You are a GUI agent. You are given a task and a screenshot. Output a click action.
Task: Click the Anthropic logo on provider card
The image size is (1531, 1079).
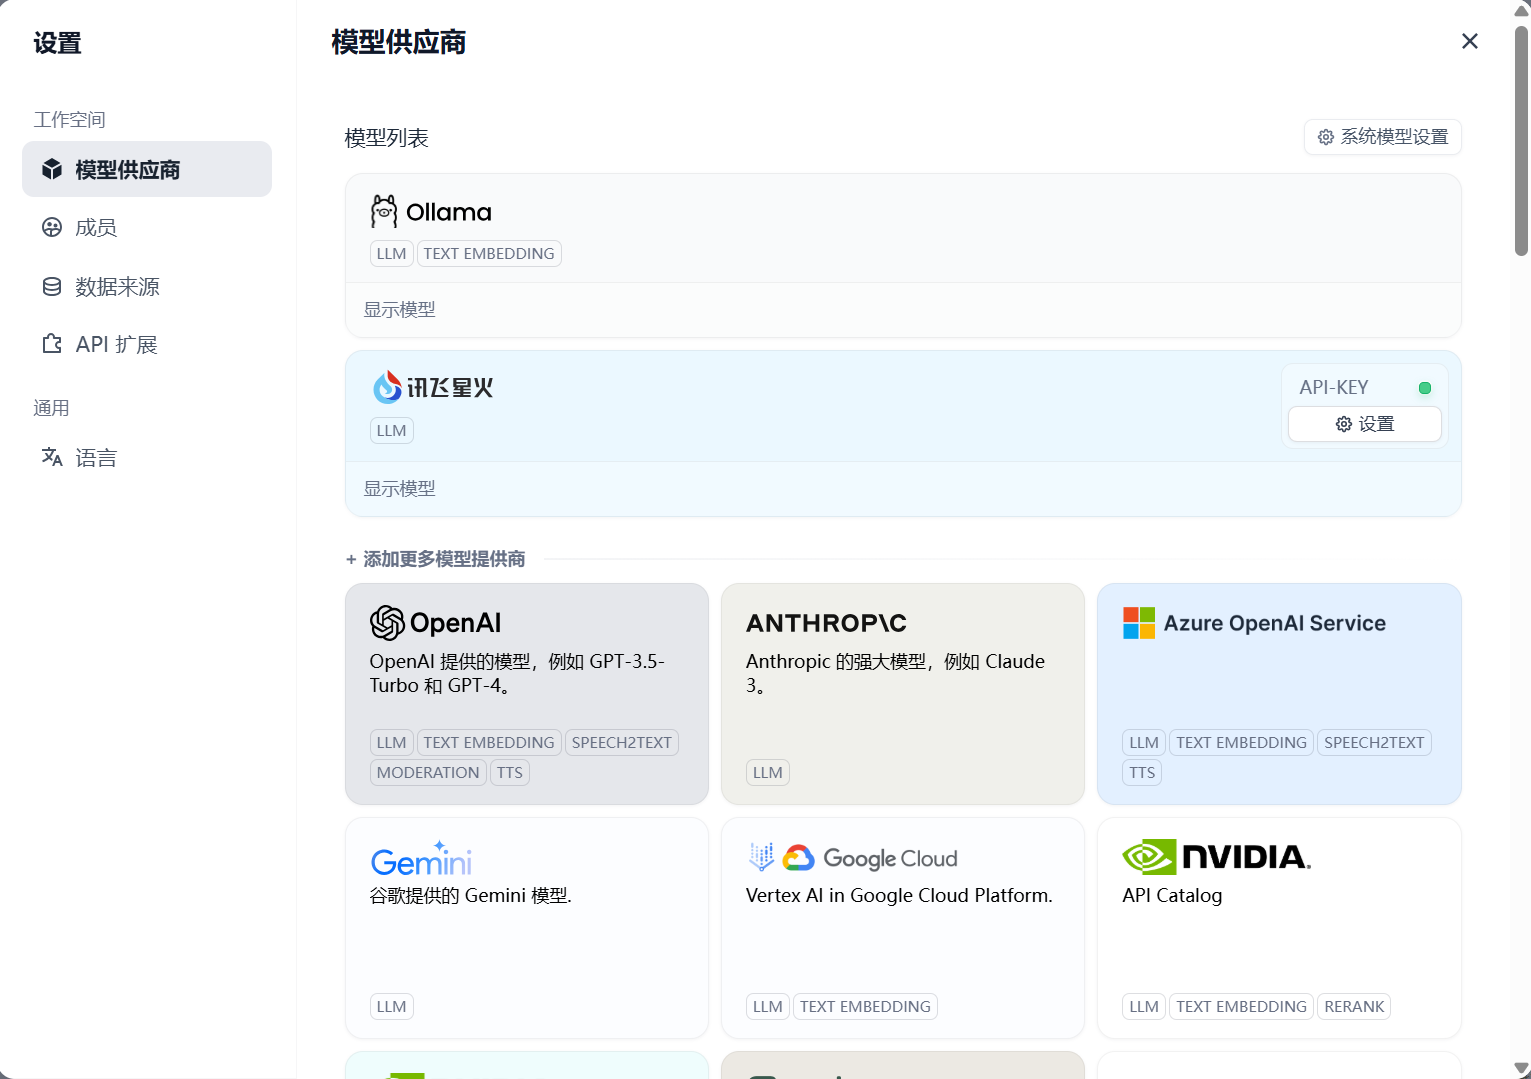(x=826, y=623)
